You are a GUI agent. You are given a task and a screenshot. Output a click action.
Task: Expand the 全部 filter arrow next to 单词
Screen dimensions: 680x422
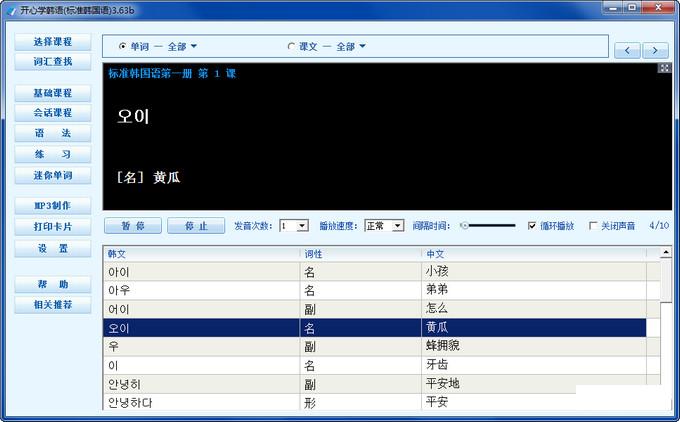point(194,46)
